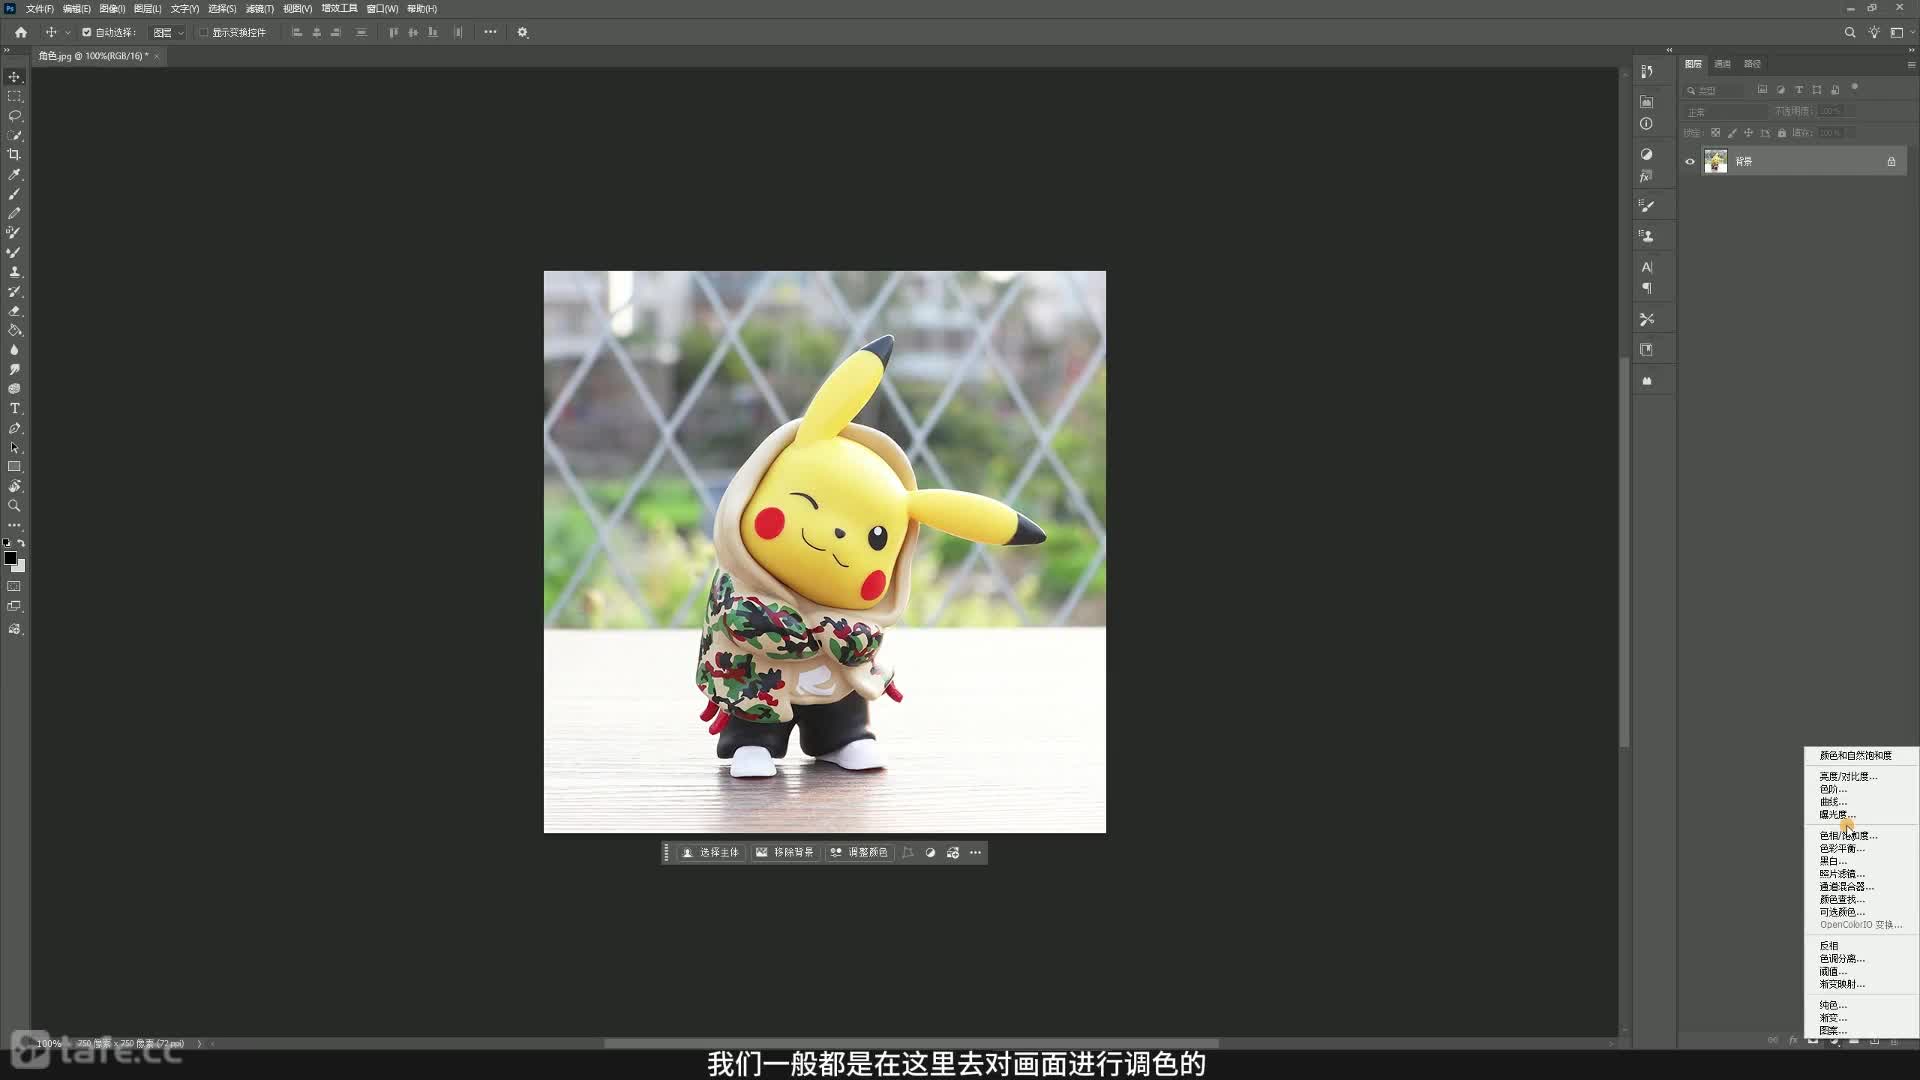Toggle lock transparent pixels button
The width and height of the screenshot is (1920, 1080).
coord(1716,133)
